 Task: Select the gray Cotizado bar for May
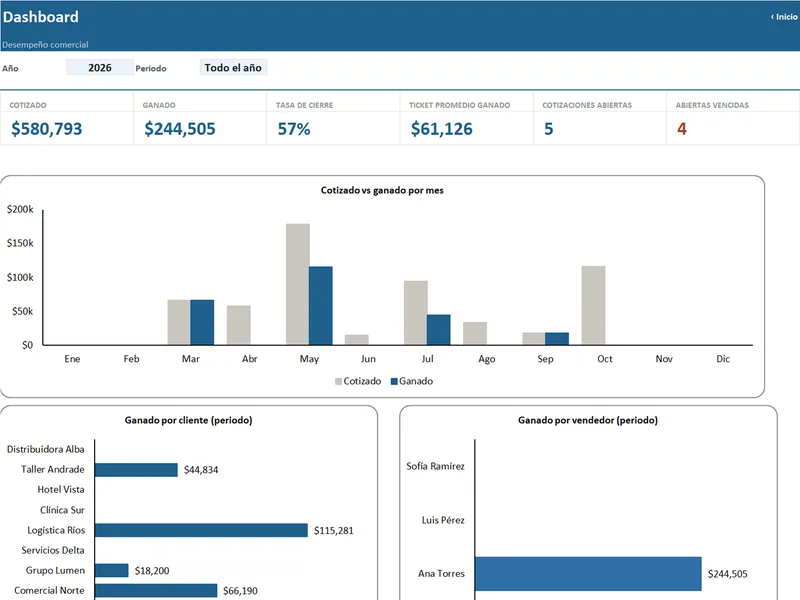click(x=297, y=284)
